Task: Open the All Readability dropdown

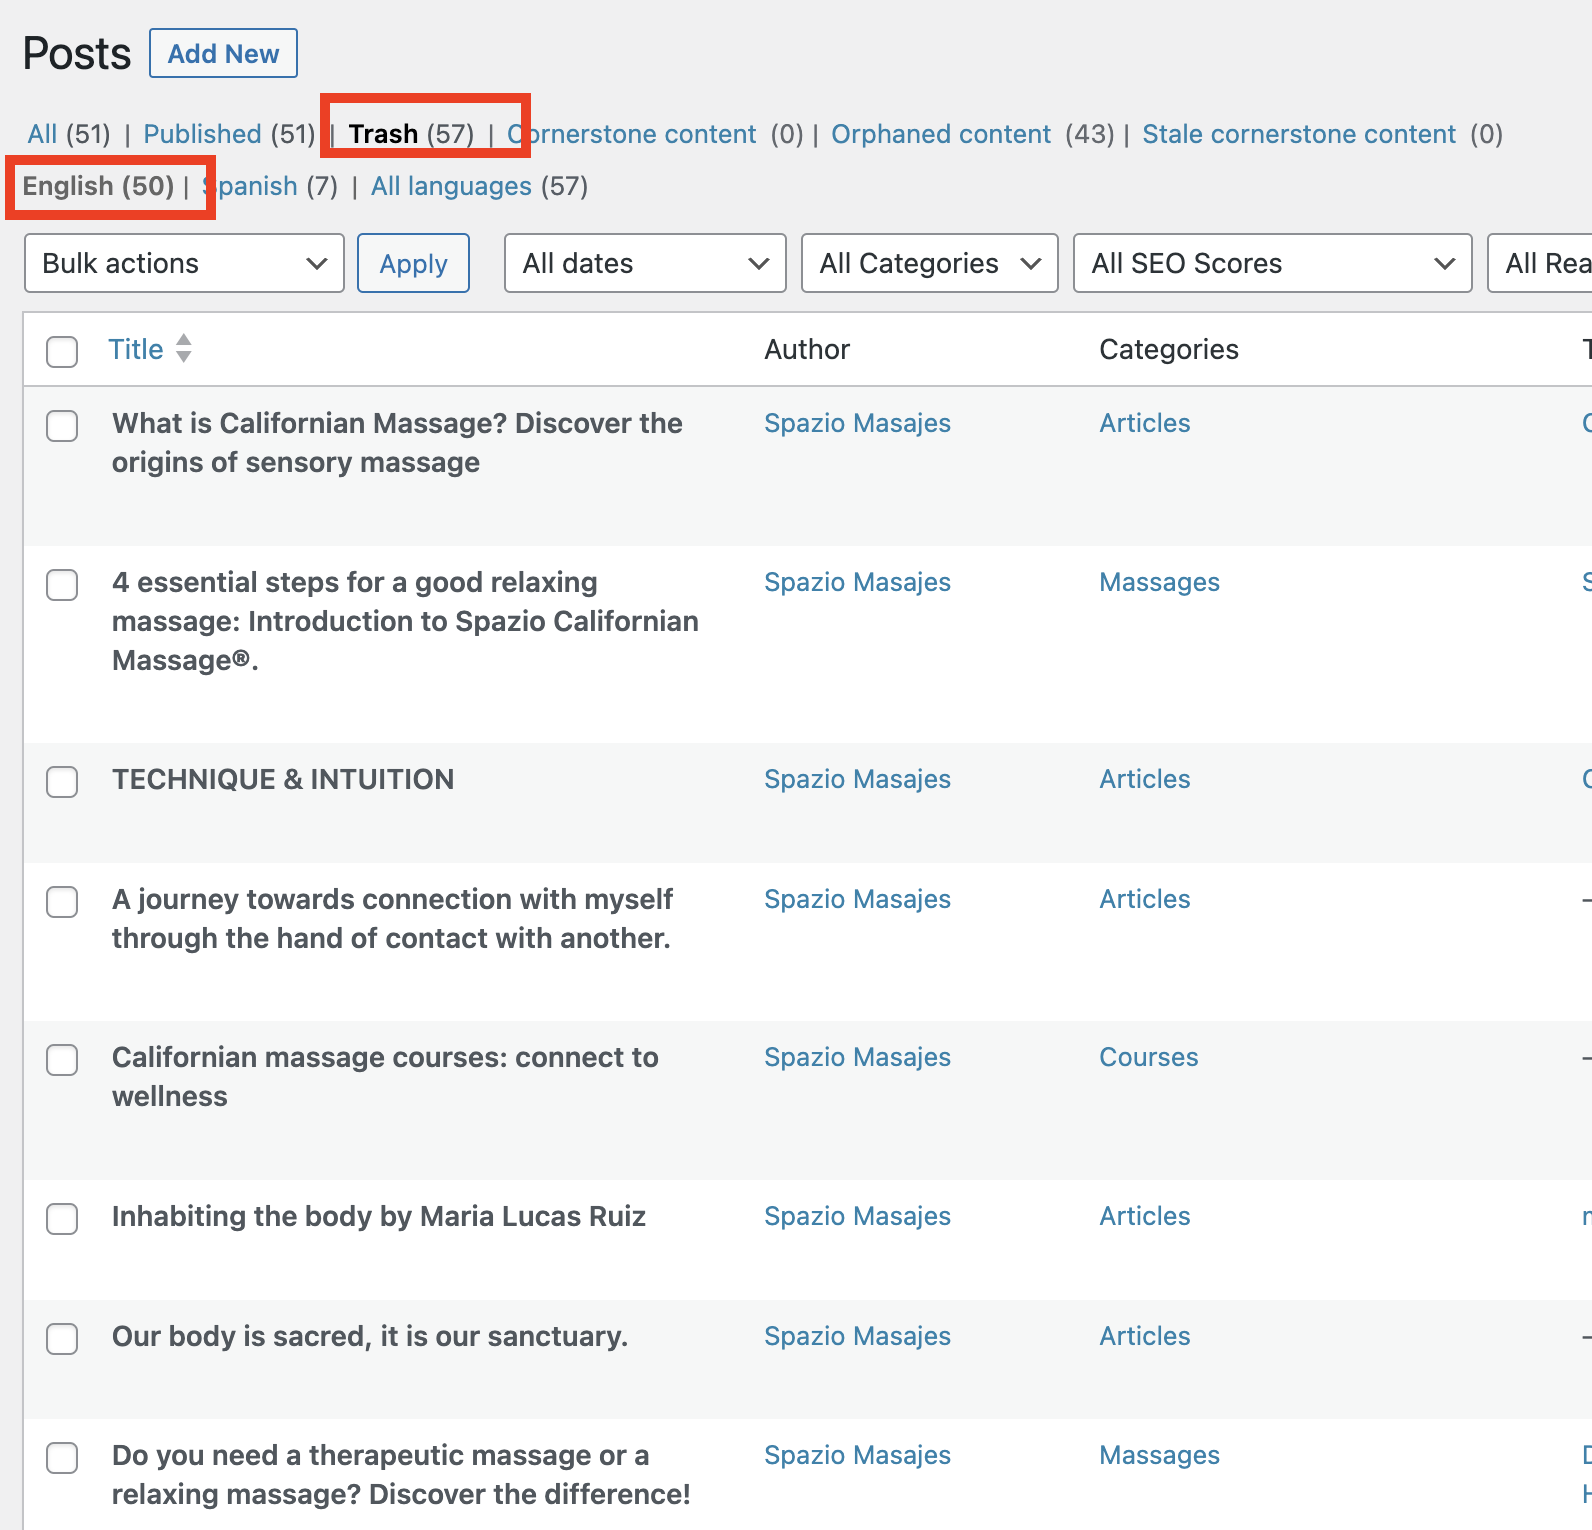Action: (1540, 263)
